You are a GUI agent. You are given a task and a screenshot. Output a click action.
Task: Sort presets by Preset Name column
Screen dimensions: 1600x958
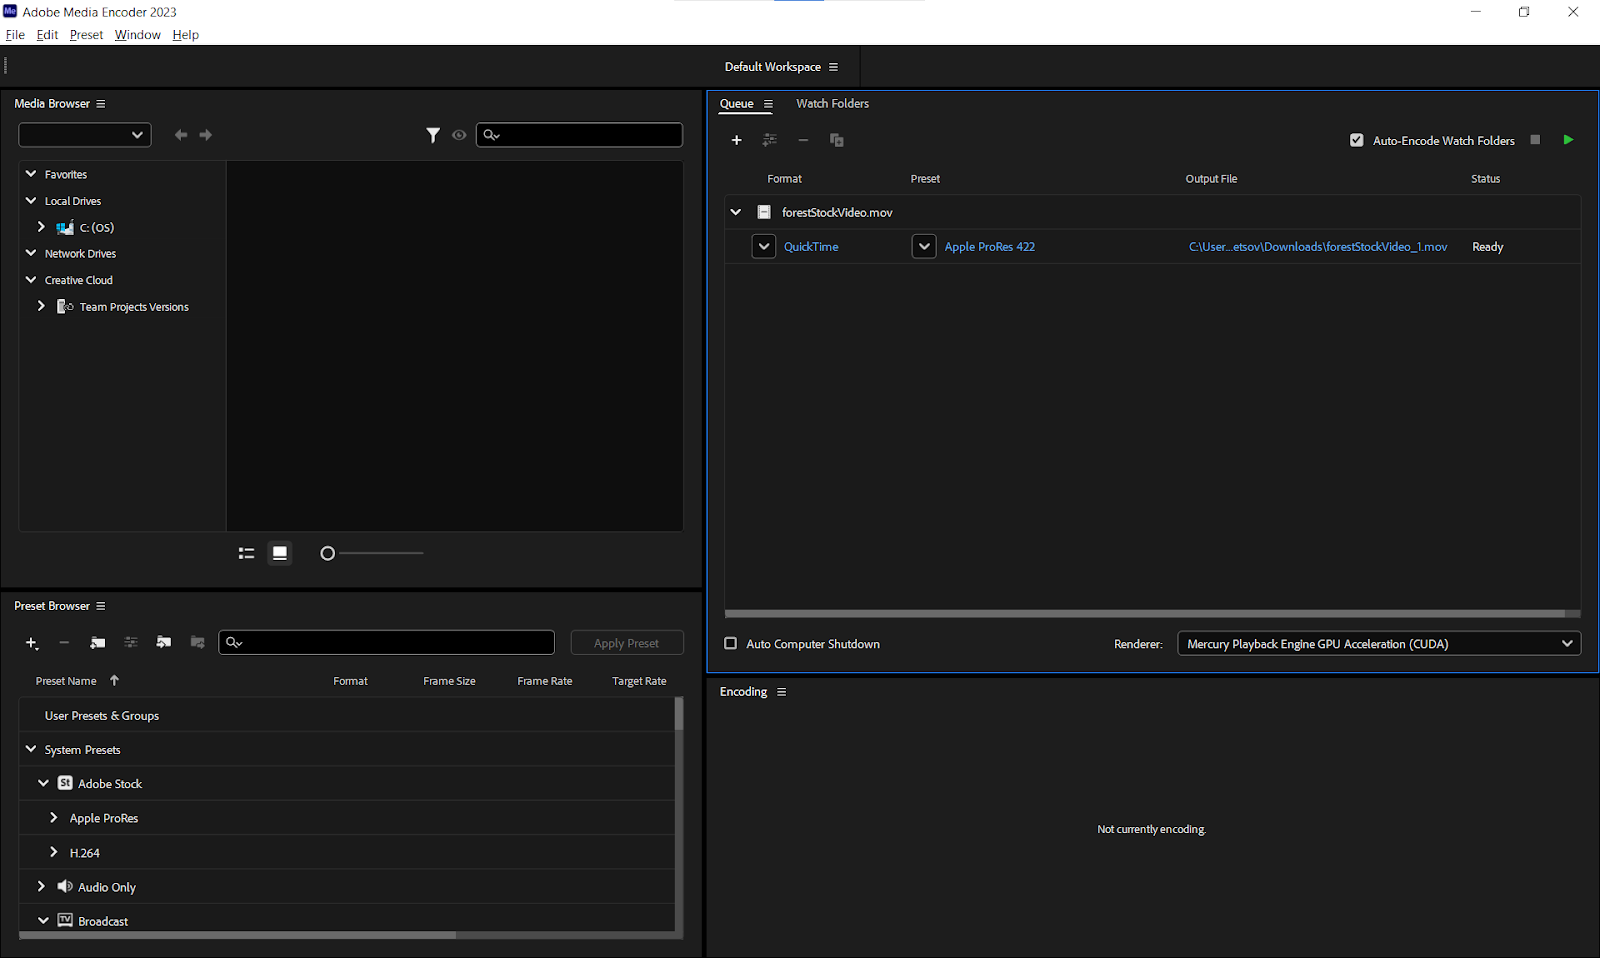tap(66, 681)
